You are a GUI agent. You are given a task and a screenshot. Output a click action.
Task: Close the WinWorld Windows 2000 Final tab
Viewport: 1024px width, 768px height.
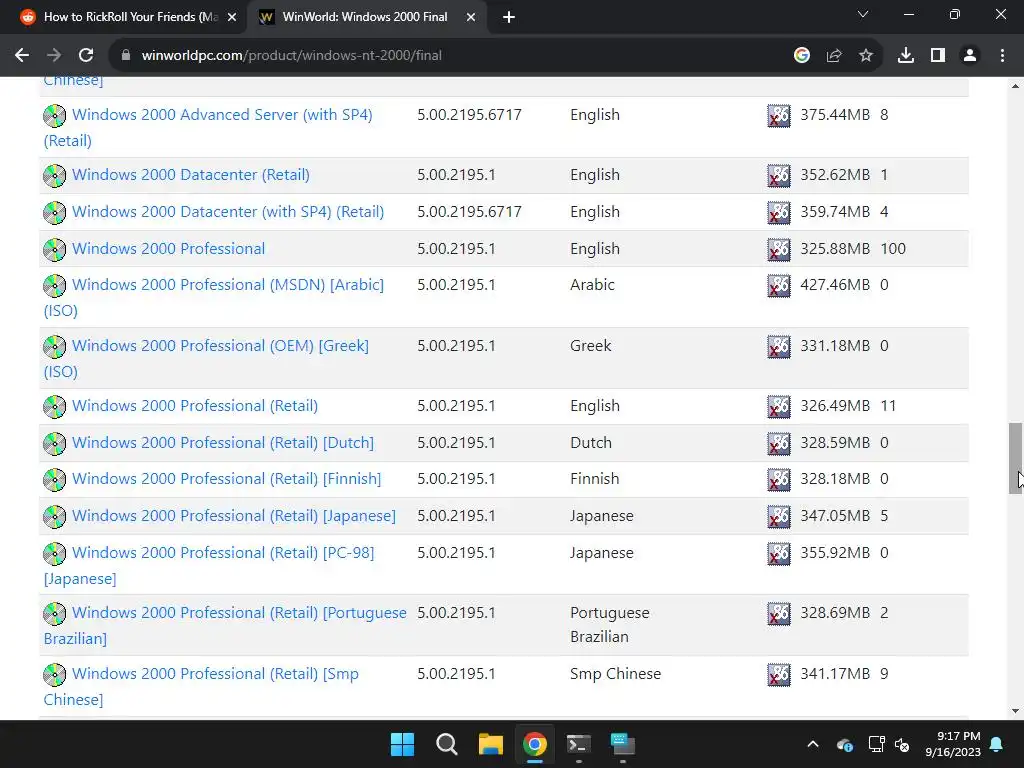coord(471,17)
